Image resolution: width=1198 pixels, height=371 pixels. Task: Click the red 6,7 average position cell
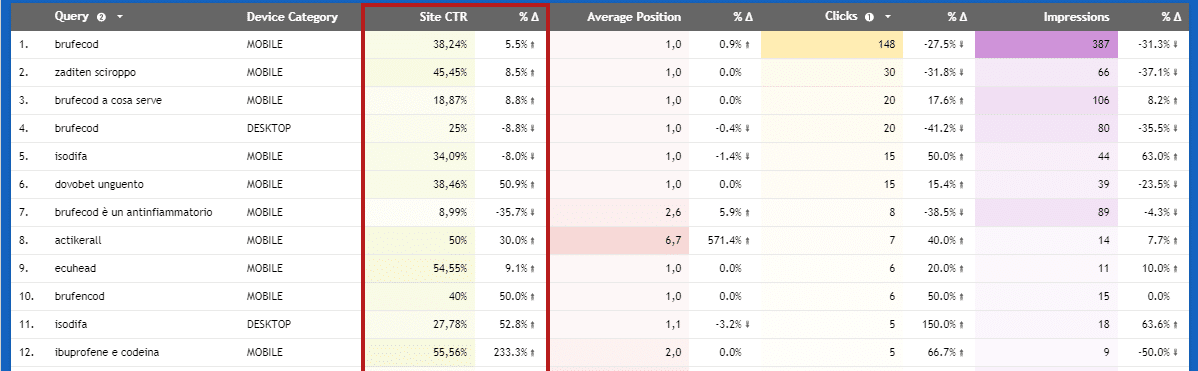pos(620,240)
